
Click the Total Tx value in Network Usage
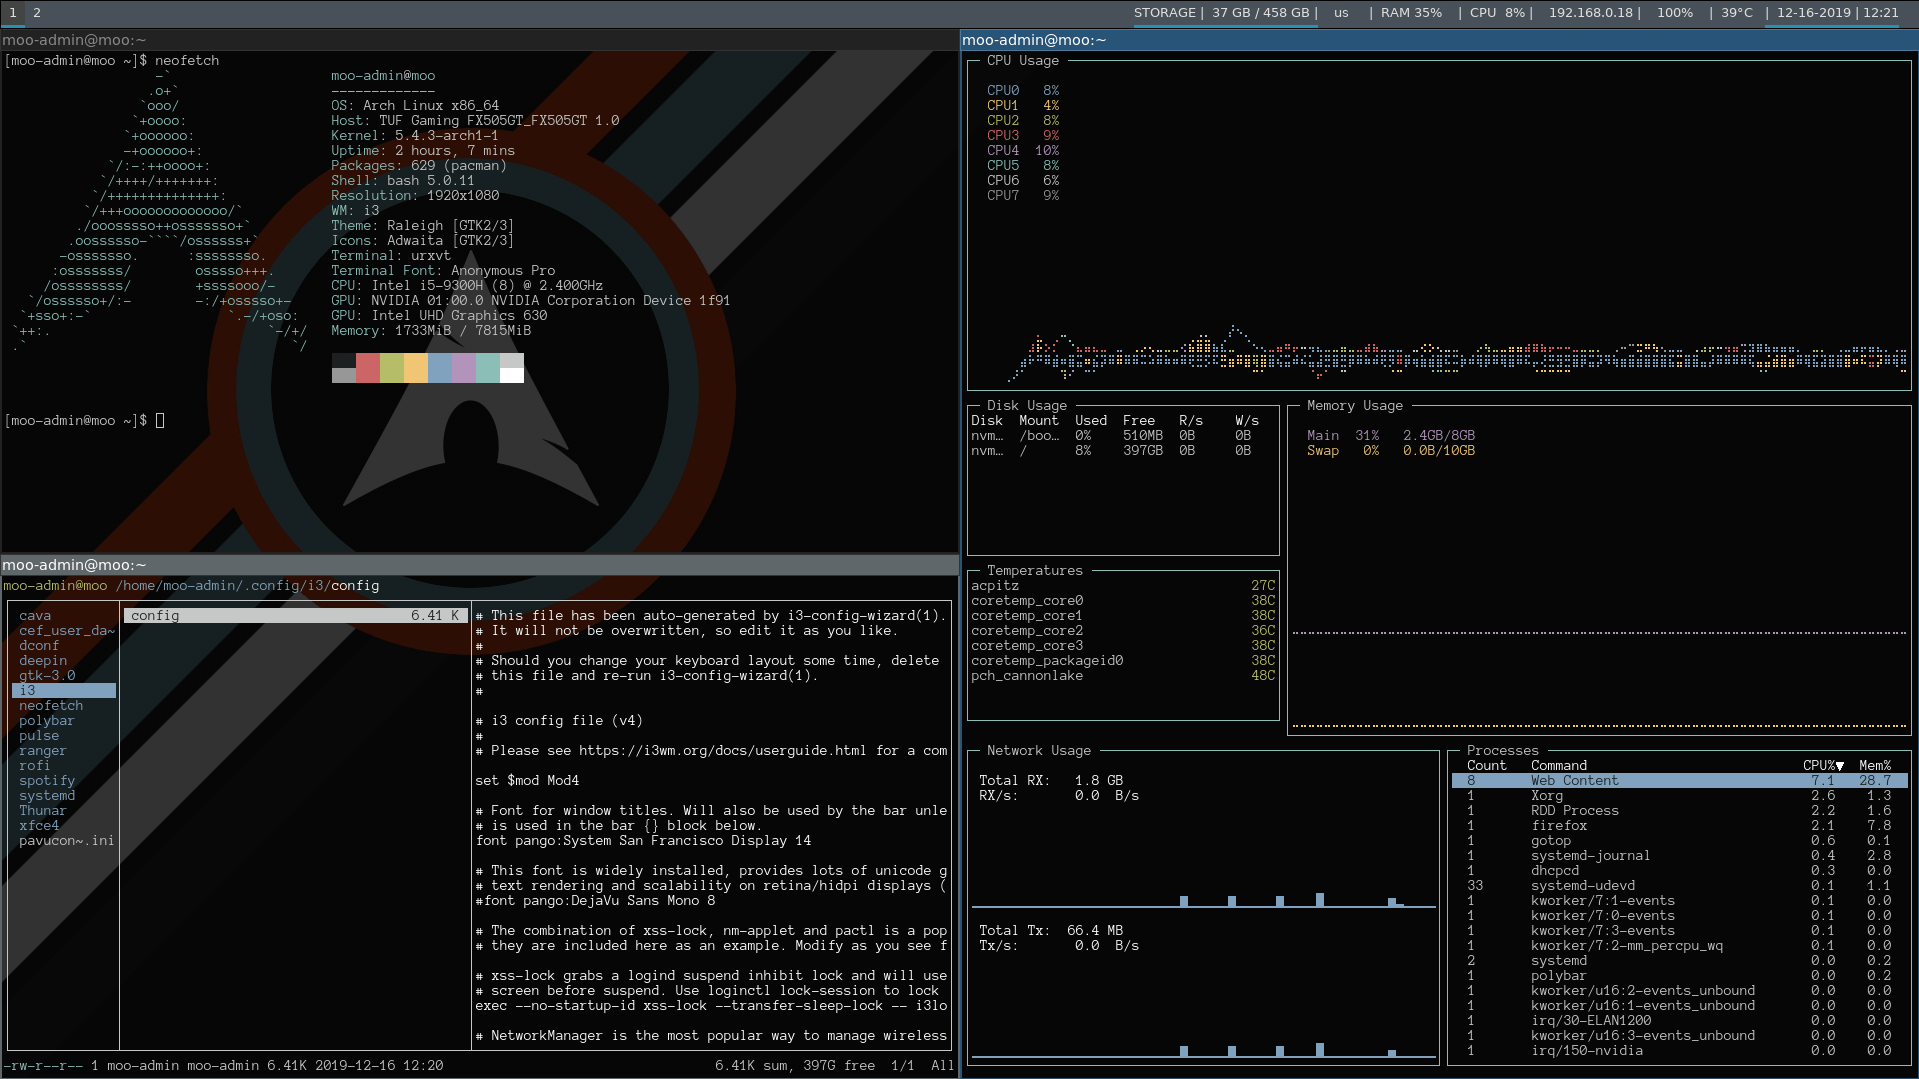(1095, 931)
